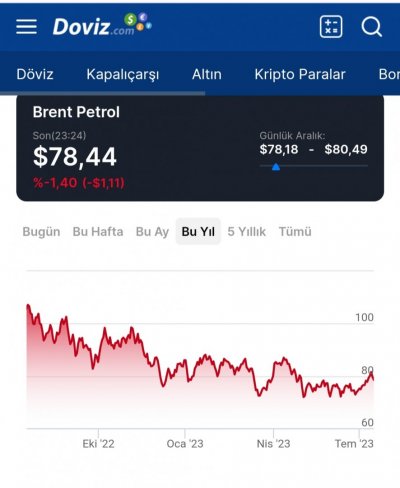Go to the Altın section
The image size is (400, 488).
tap(207, 74)
